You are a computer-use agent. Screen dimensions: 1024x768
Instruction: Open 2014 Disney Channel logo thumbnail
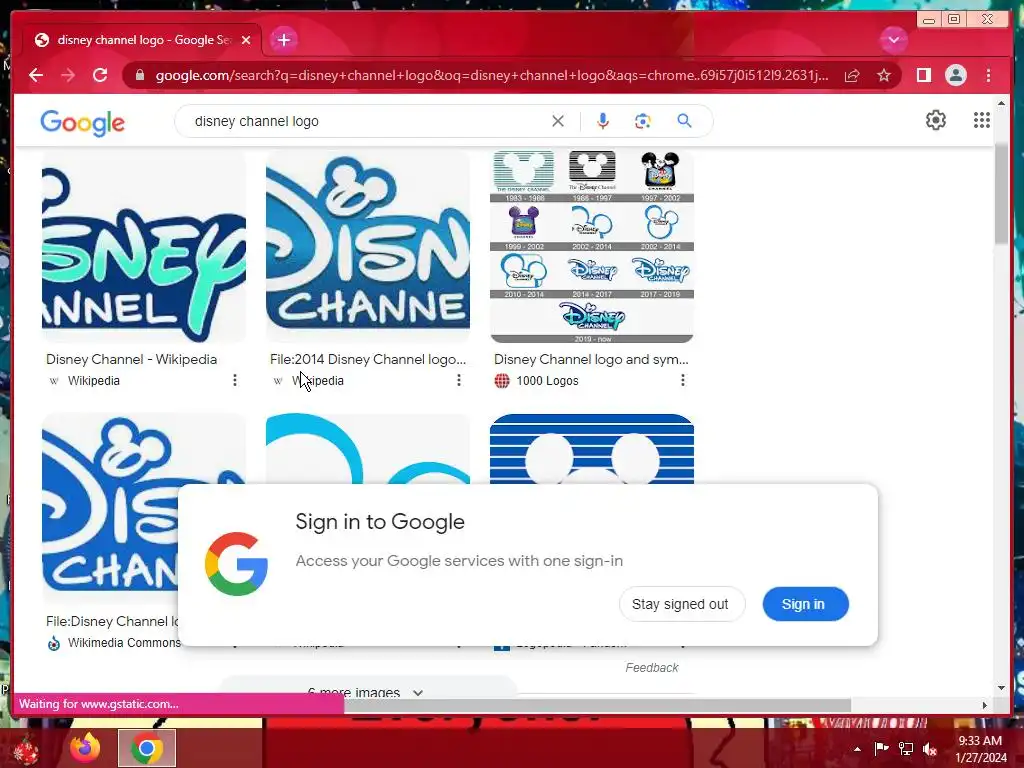pyautogui.click(x=368, y=246)
